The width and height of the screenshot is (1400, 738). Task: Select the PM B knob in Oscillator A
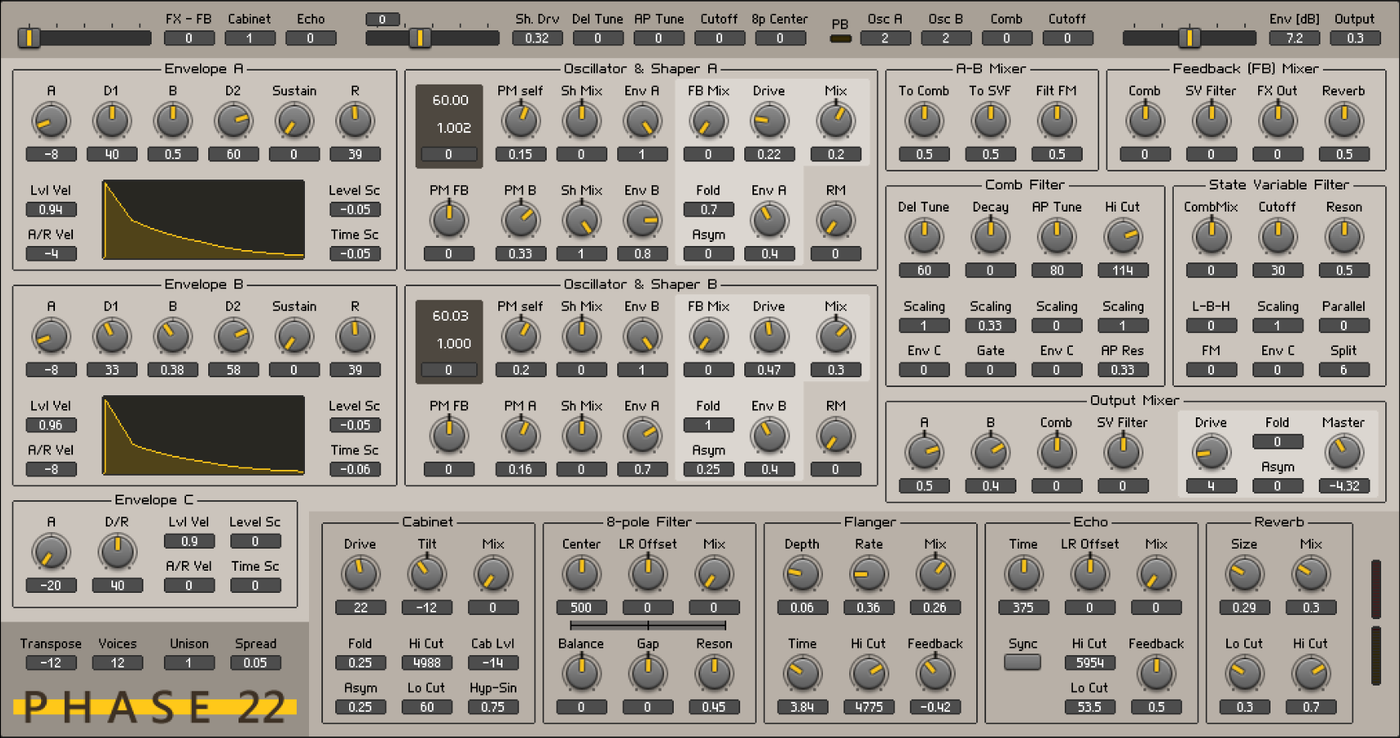pos(520,220)
